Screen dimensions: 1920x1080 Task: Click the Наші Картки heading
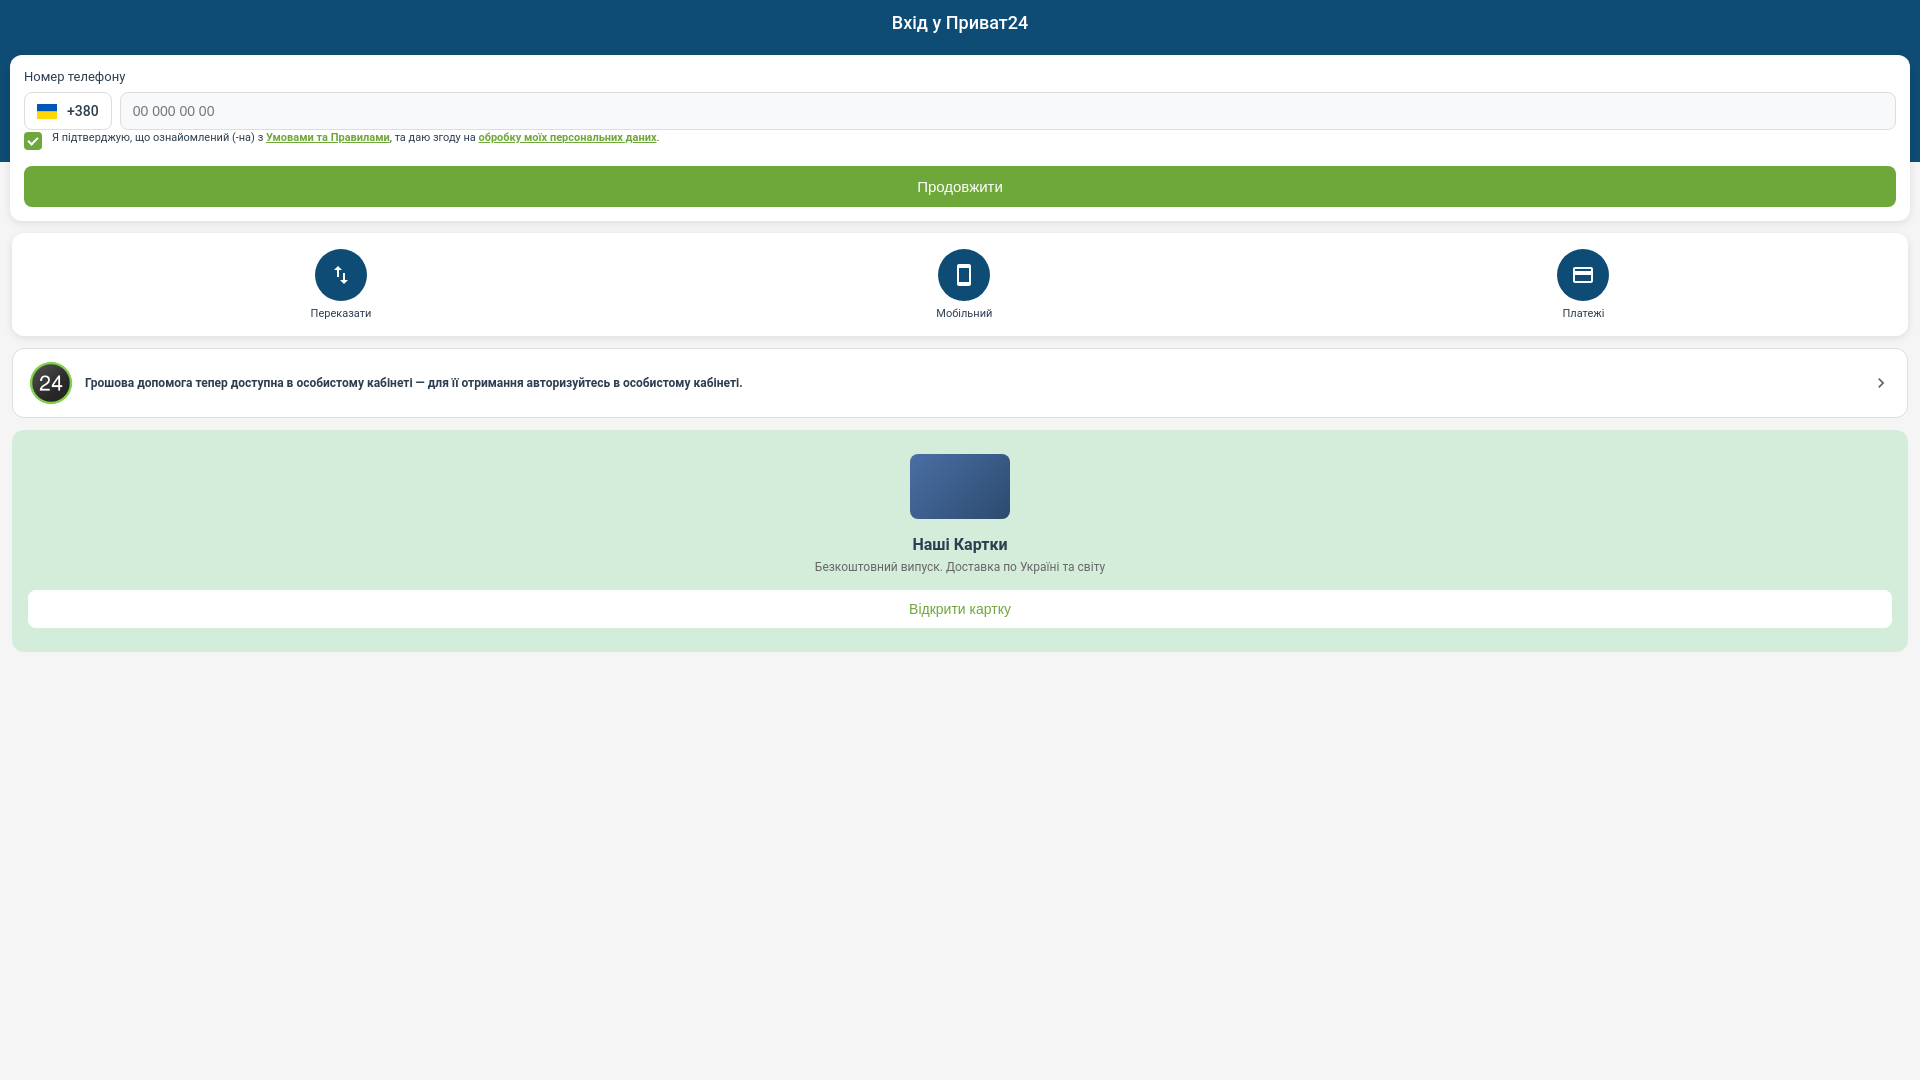(960, 545)
